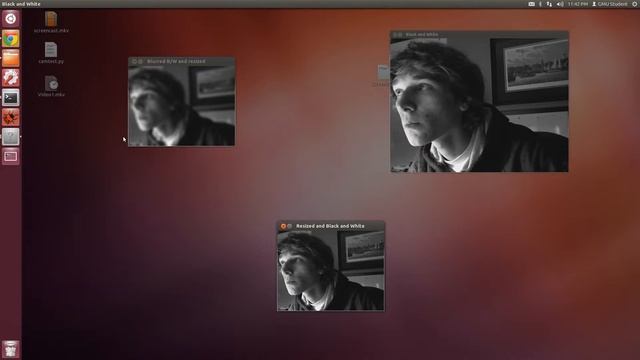The height and width of the screenshot is (360, 640).
Task: Open the CMU Student user menu
Action: point(609,4)
